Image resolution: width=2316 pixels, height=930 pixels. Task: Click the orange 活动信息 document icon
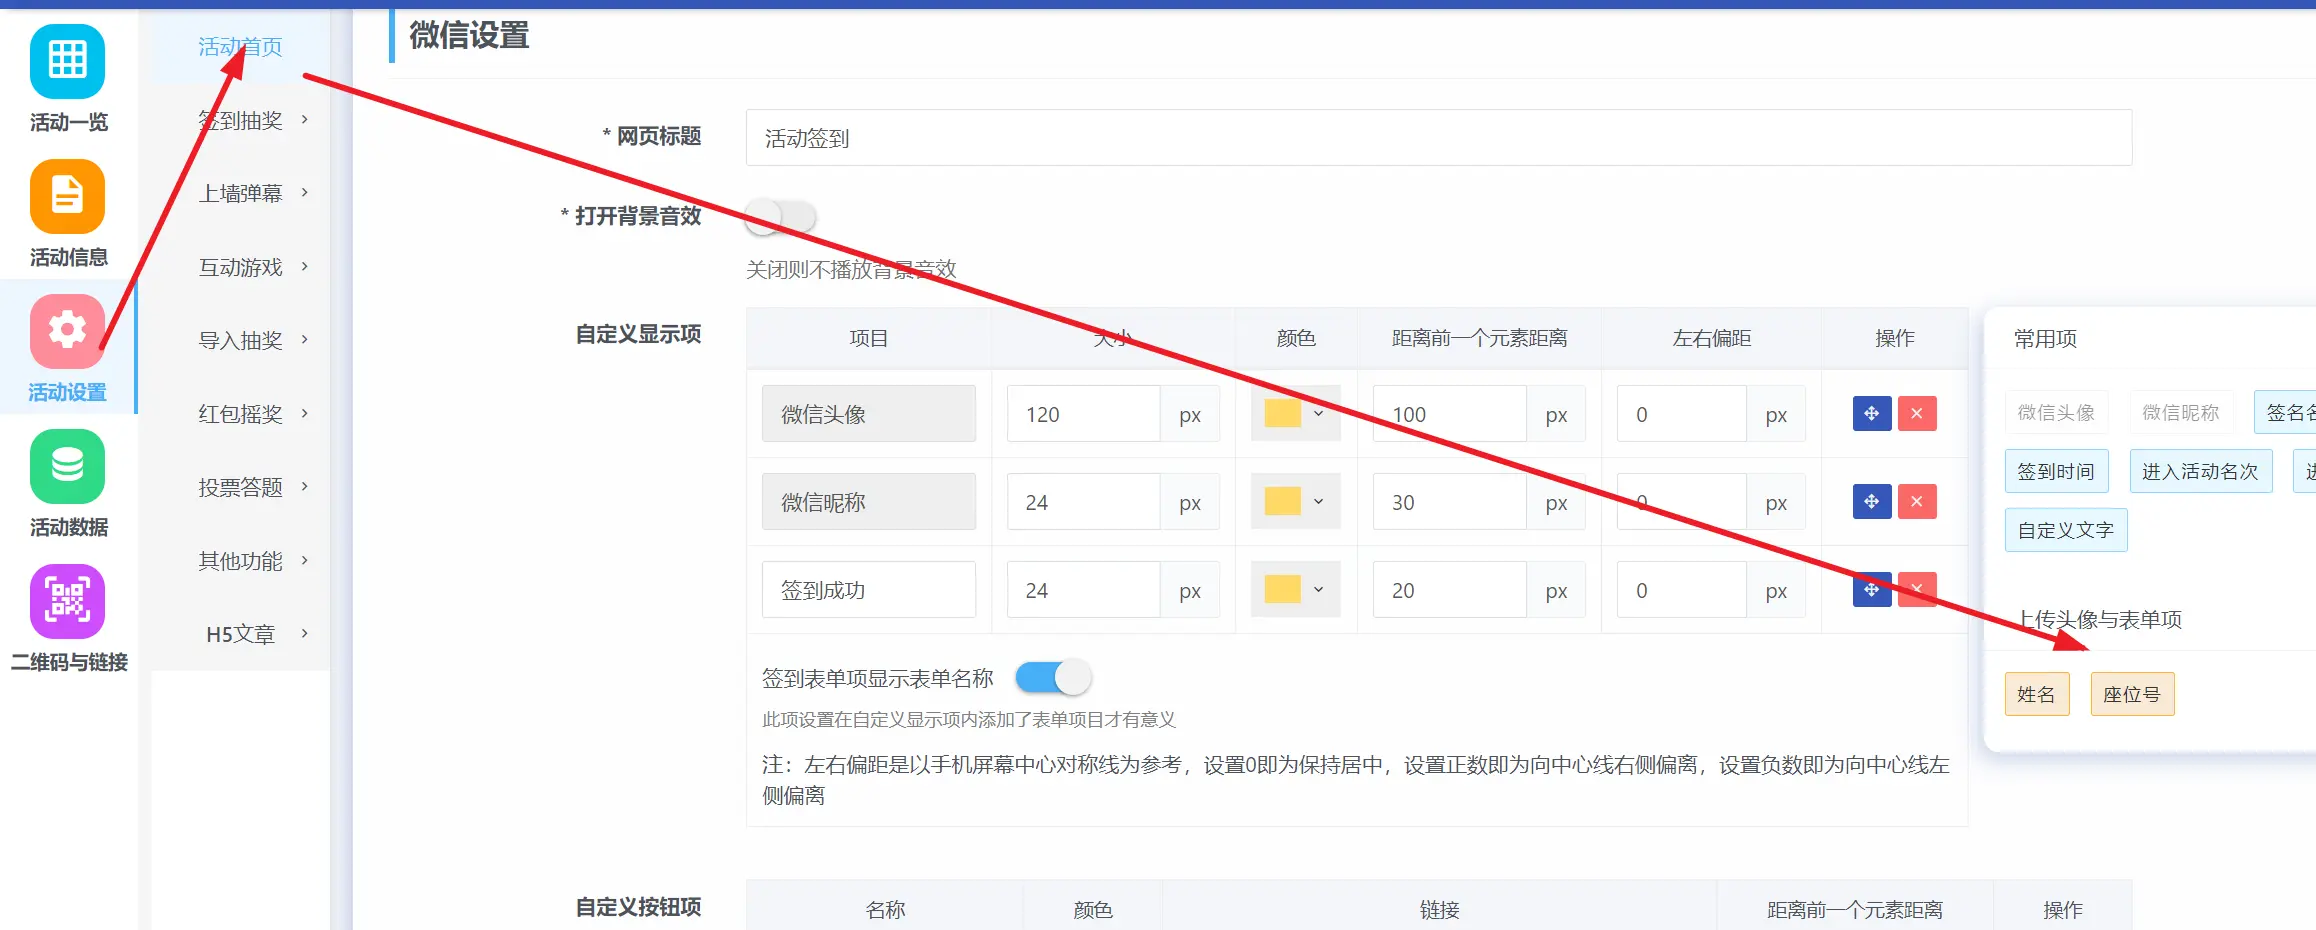67,196
